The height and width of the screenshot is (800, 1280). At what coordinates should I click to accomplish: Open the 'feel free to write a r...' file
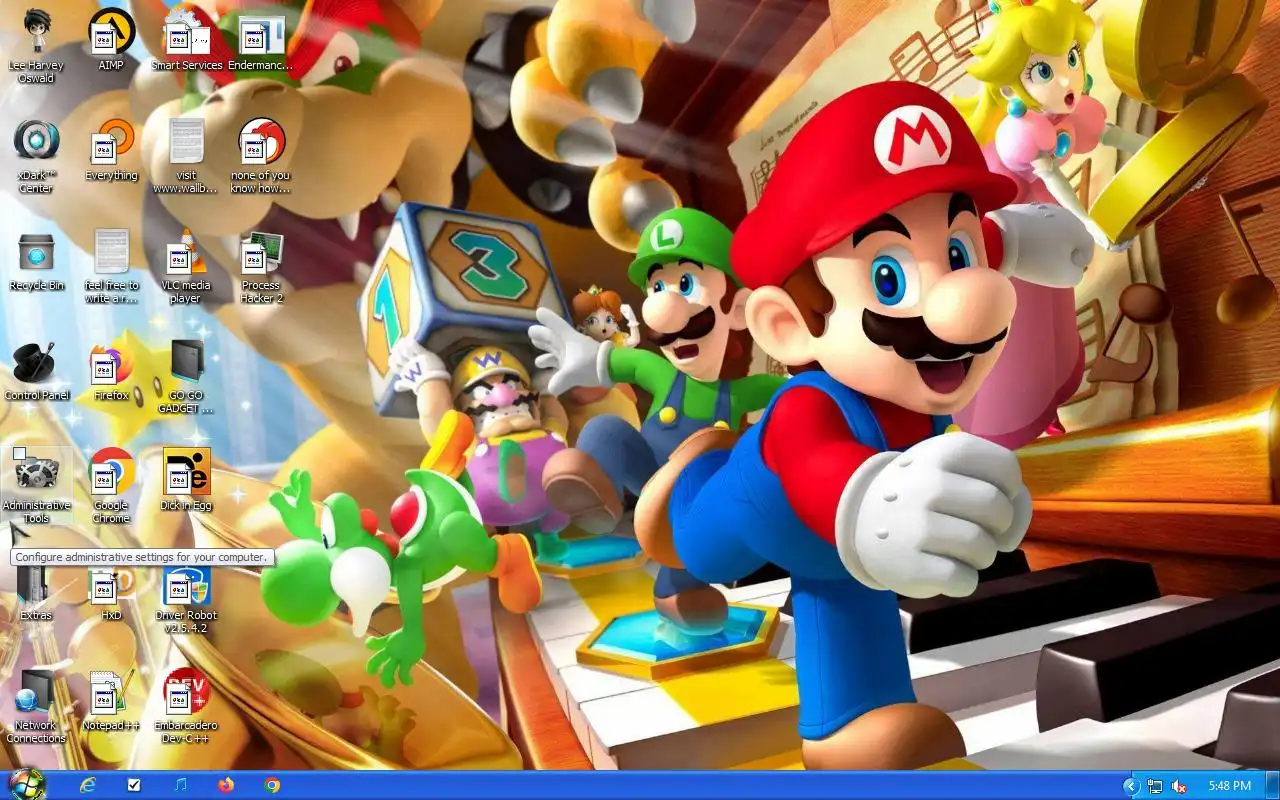(x=111, y=265)
